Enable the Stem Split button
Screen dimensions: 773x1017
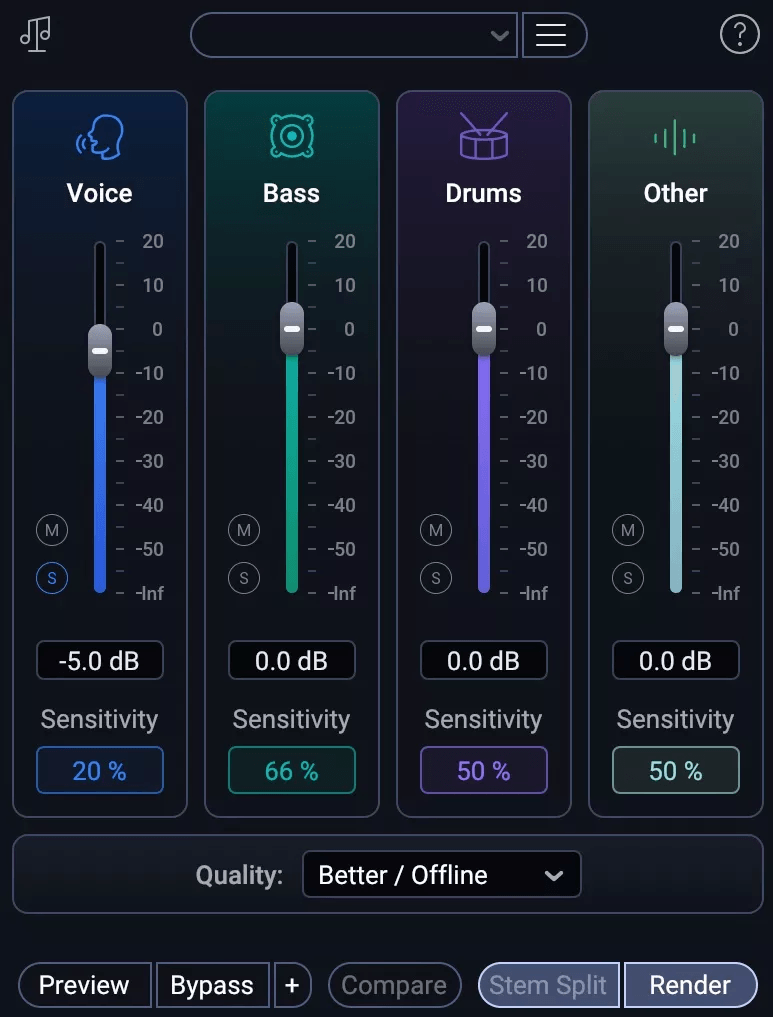click(549, 985)
